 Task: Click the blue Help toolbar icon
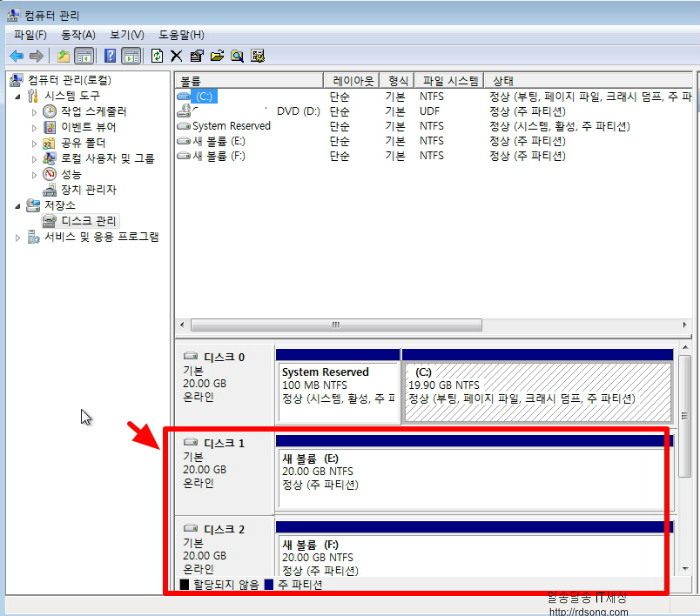pyautogui.click(x=109, y=56)
